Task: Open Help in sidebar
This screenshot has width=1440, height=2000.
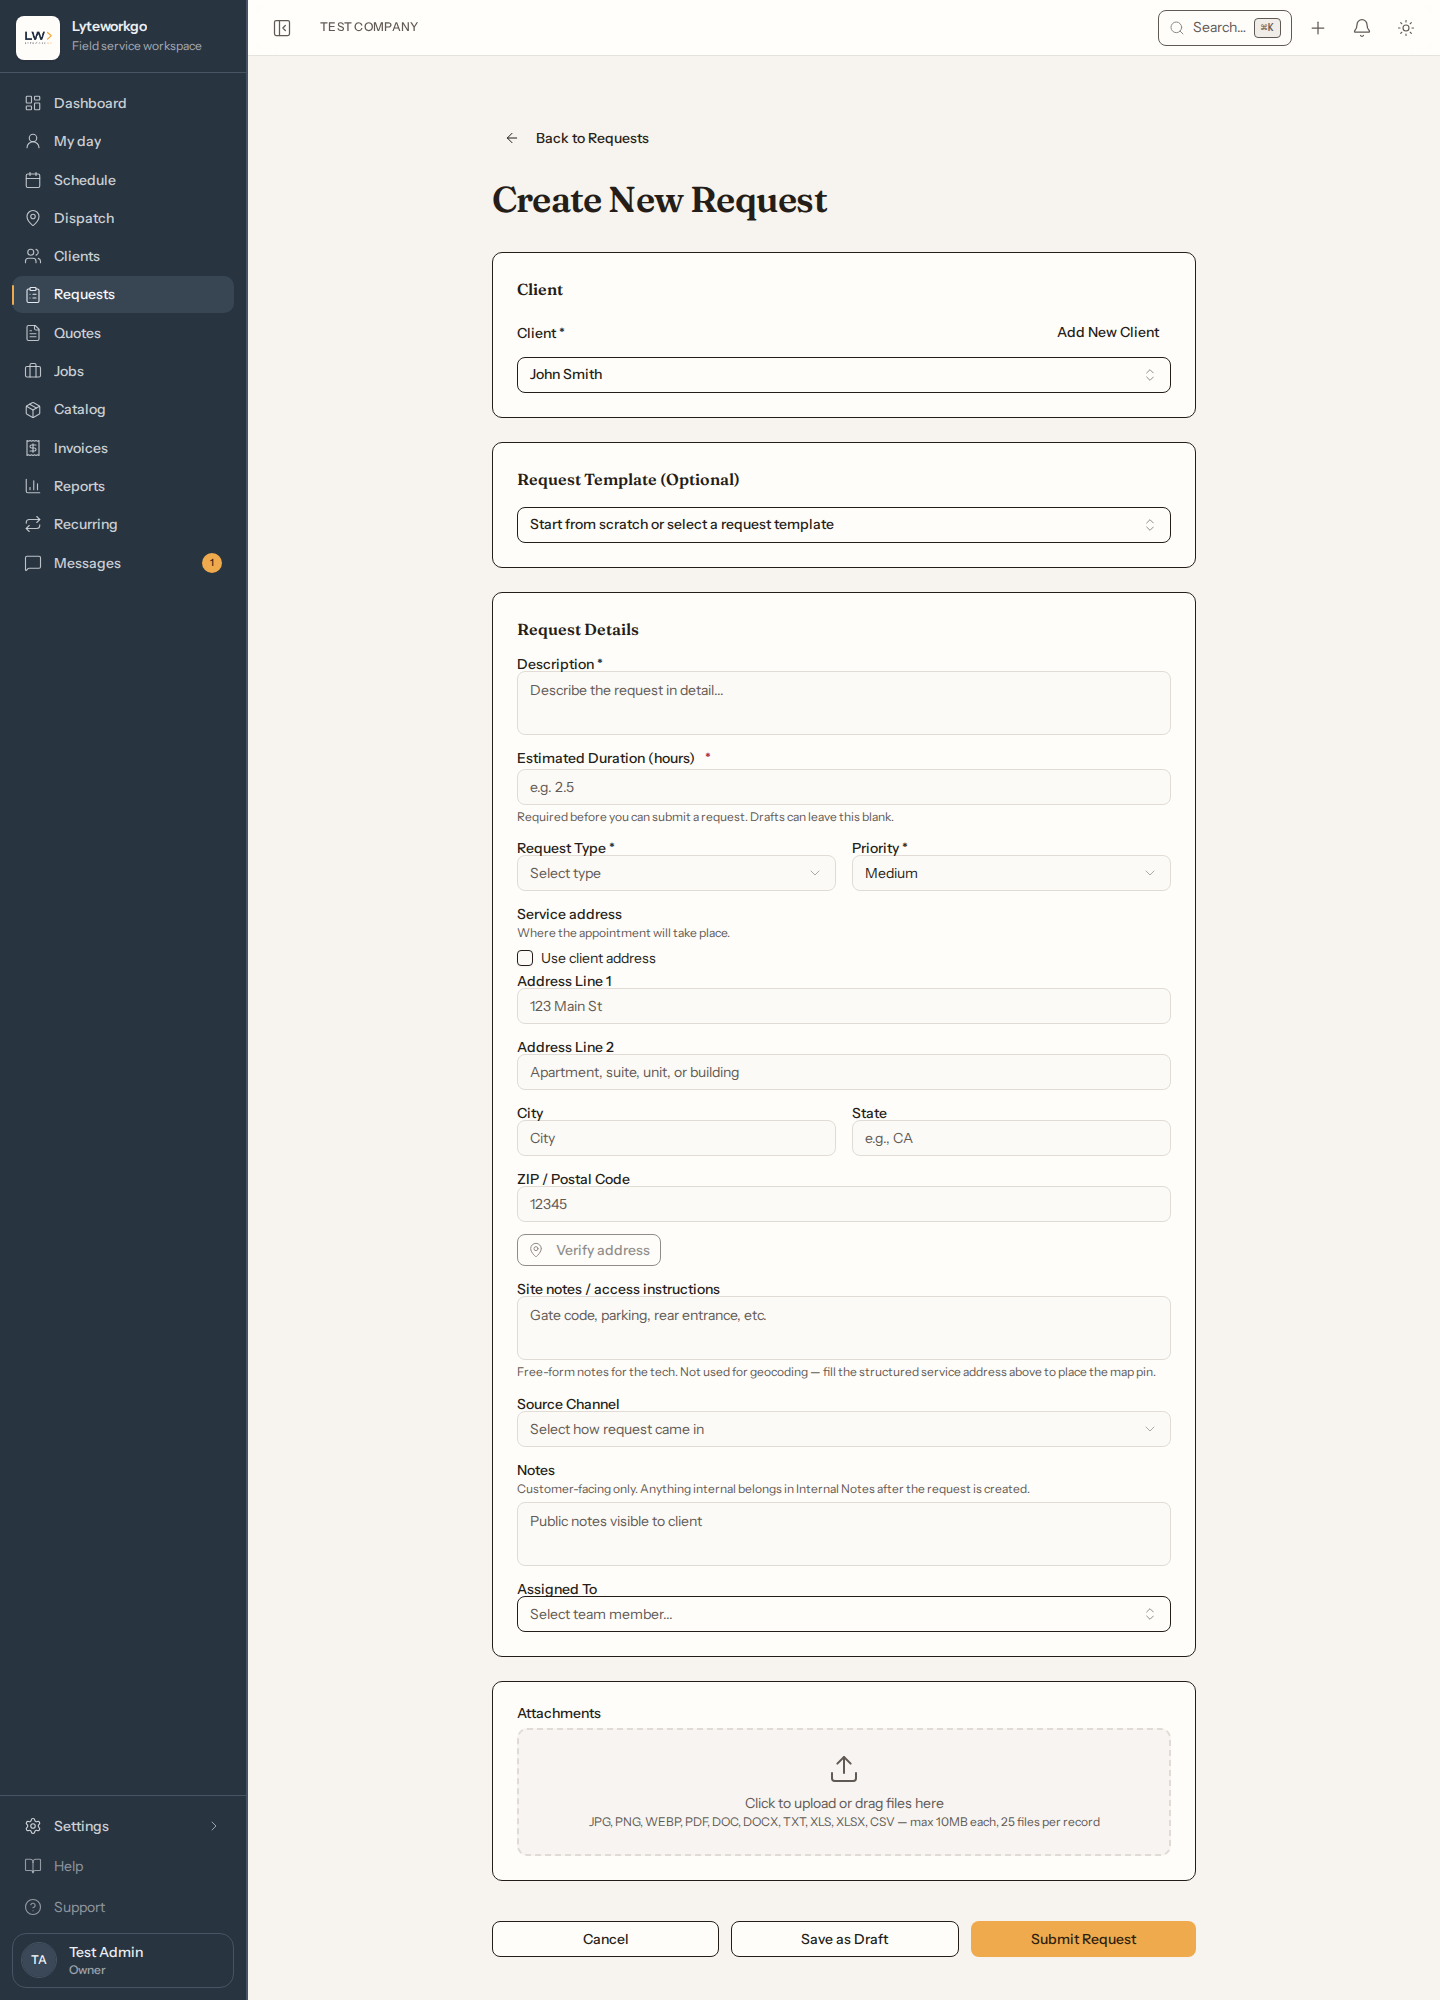Action: tap(123, 1866)
